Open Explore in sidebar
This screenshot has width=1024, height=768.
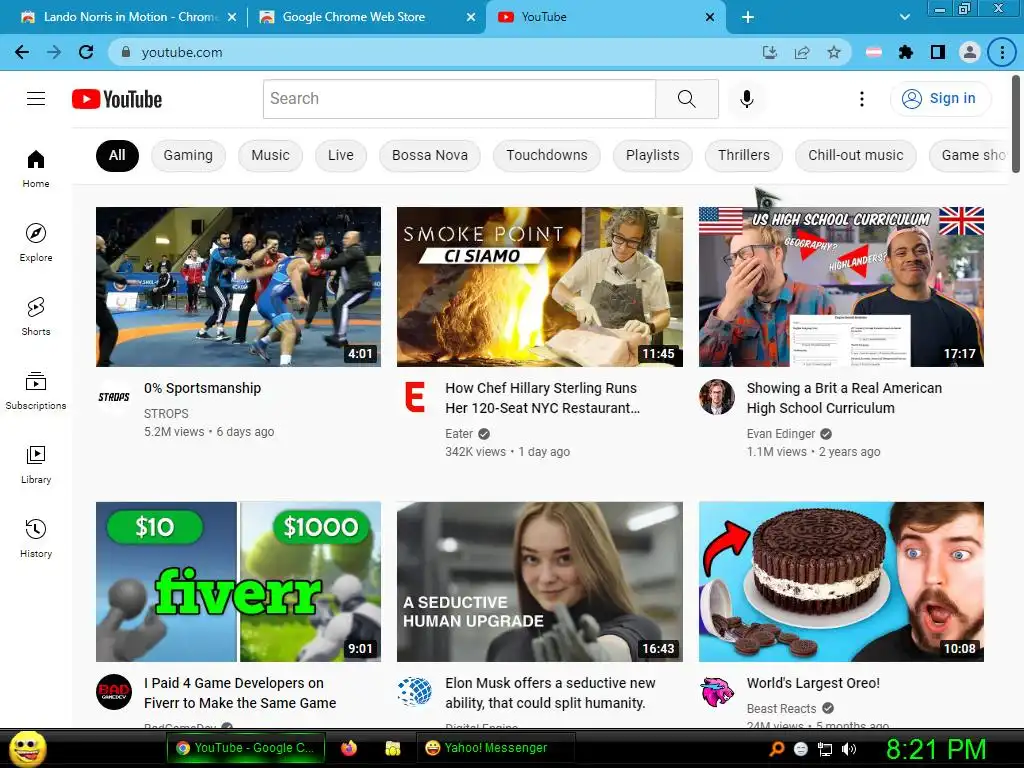point(36,242)
